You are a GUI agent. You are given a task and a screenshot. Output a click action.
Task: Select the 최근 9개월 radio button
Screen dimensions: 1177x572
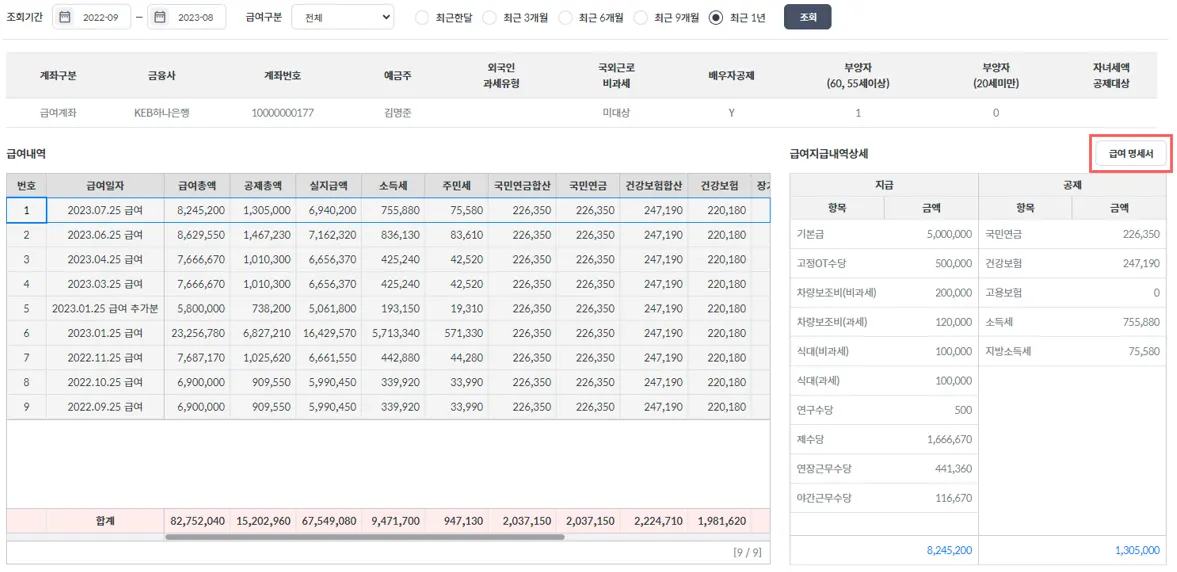point(641,17)
